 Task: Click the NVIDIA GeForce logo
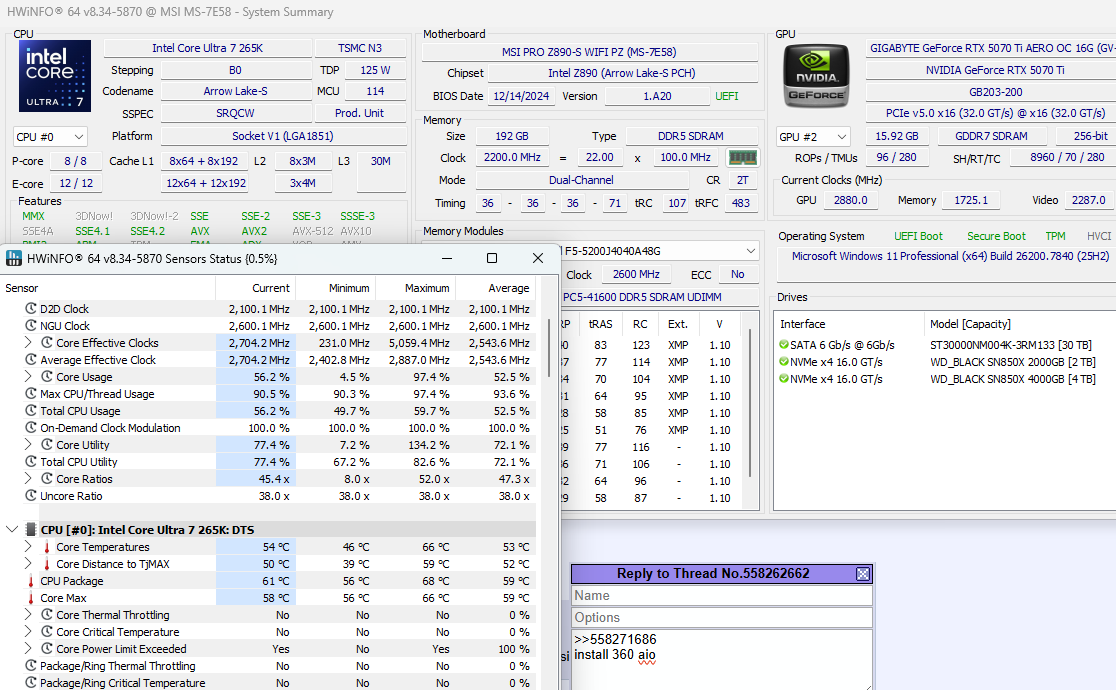[816, 76]
